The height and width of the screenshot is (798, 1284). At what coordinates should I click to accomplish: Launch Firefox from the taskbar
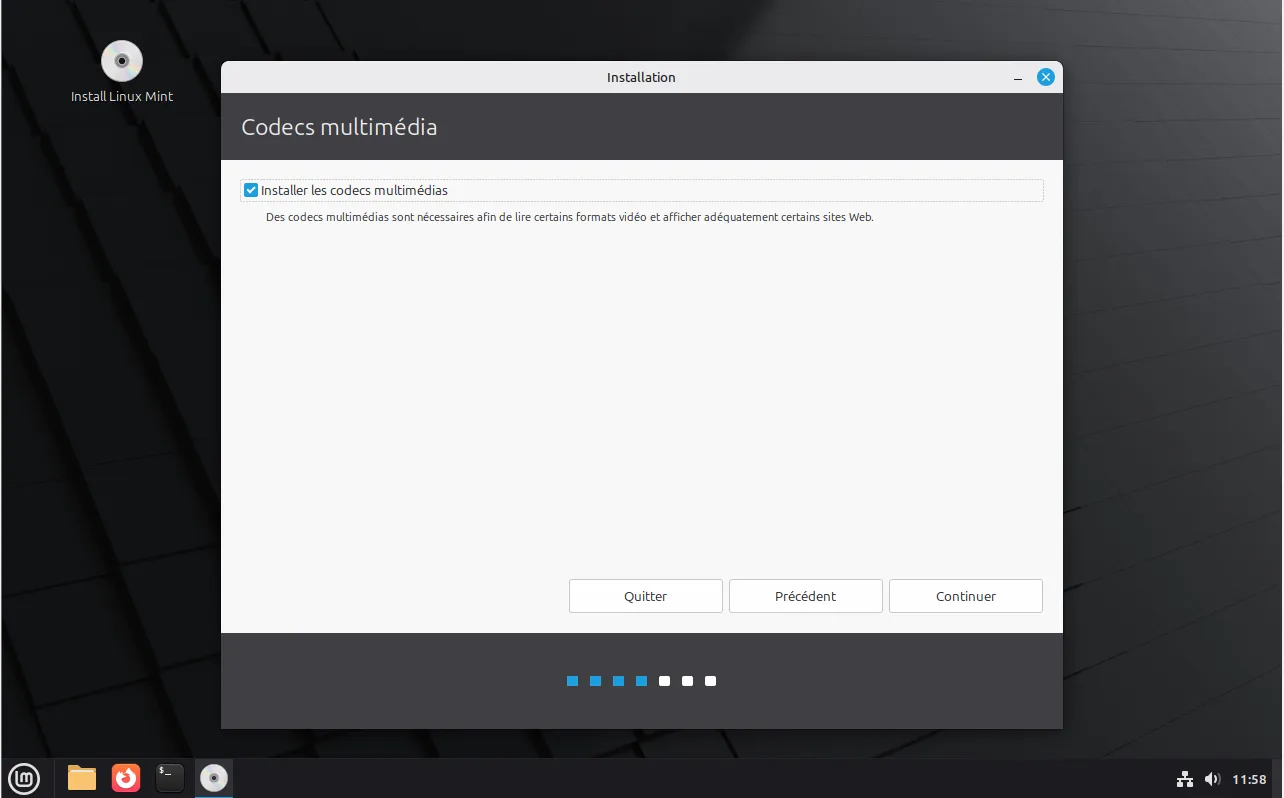click(126, 777)
